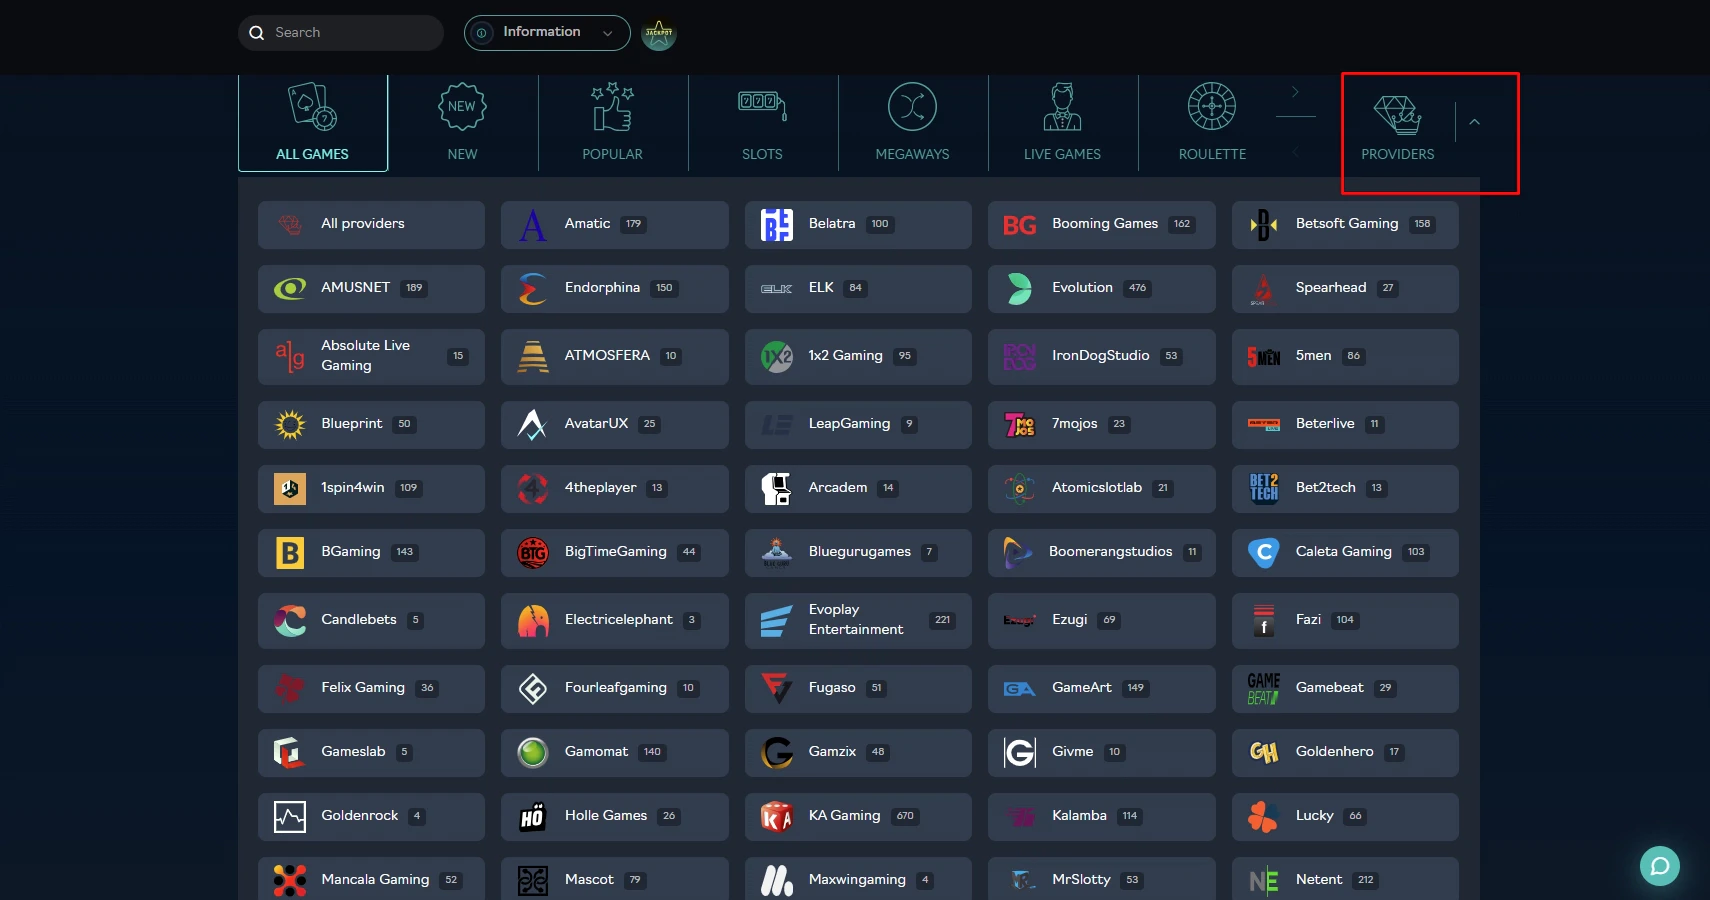Switch to the Live Games tab
This screenshot has height=900, width=1710.
[1063, 123]
